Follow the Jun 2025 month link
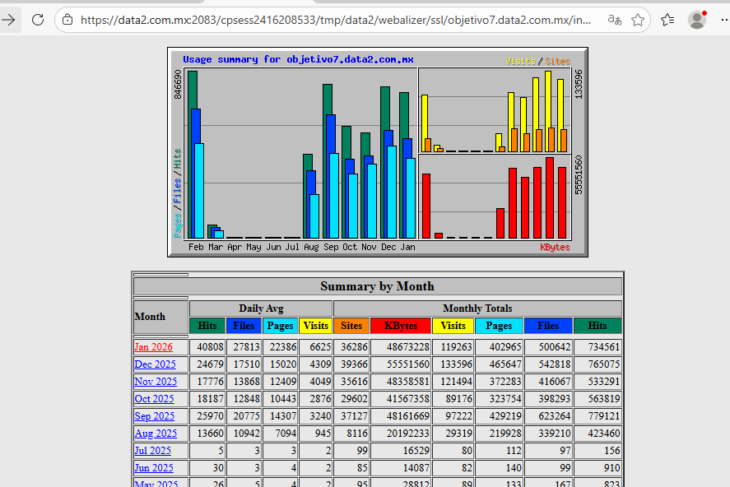This screenshot has height=487, width=730. coord(153,468)
